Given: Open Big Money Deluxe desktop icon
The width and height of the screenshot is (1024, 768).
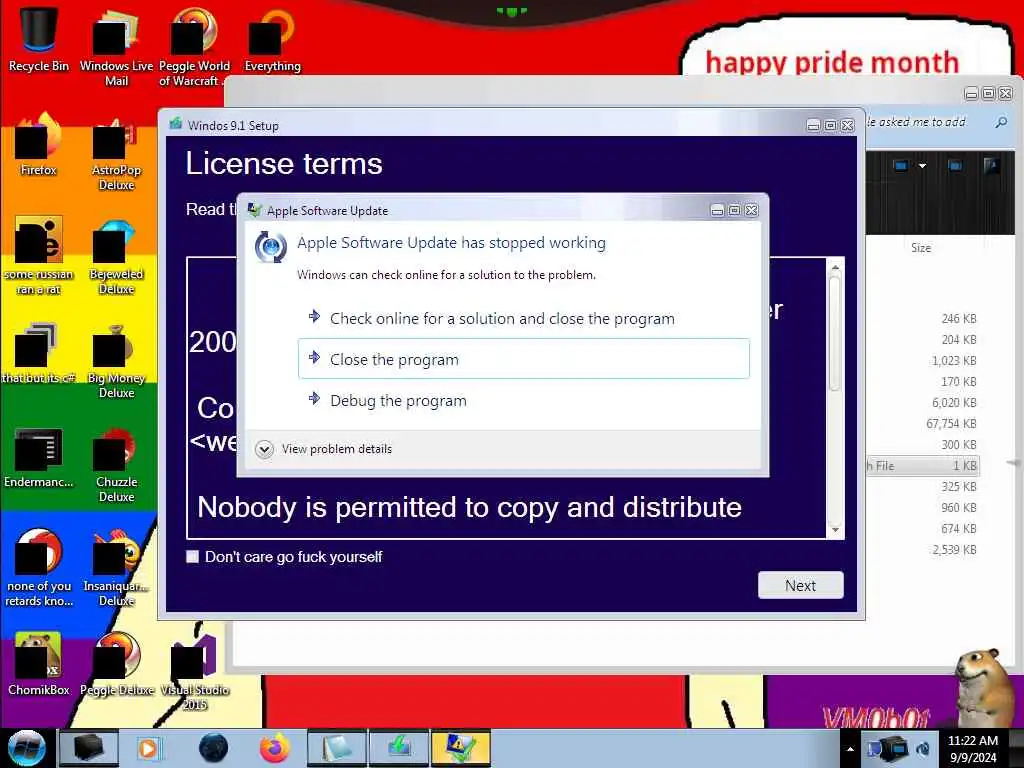Looking at the screenshot, I should (x=116, y=360).
